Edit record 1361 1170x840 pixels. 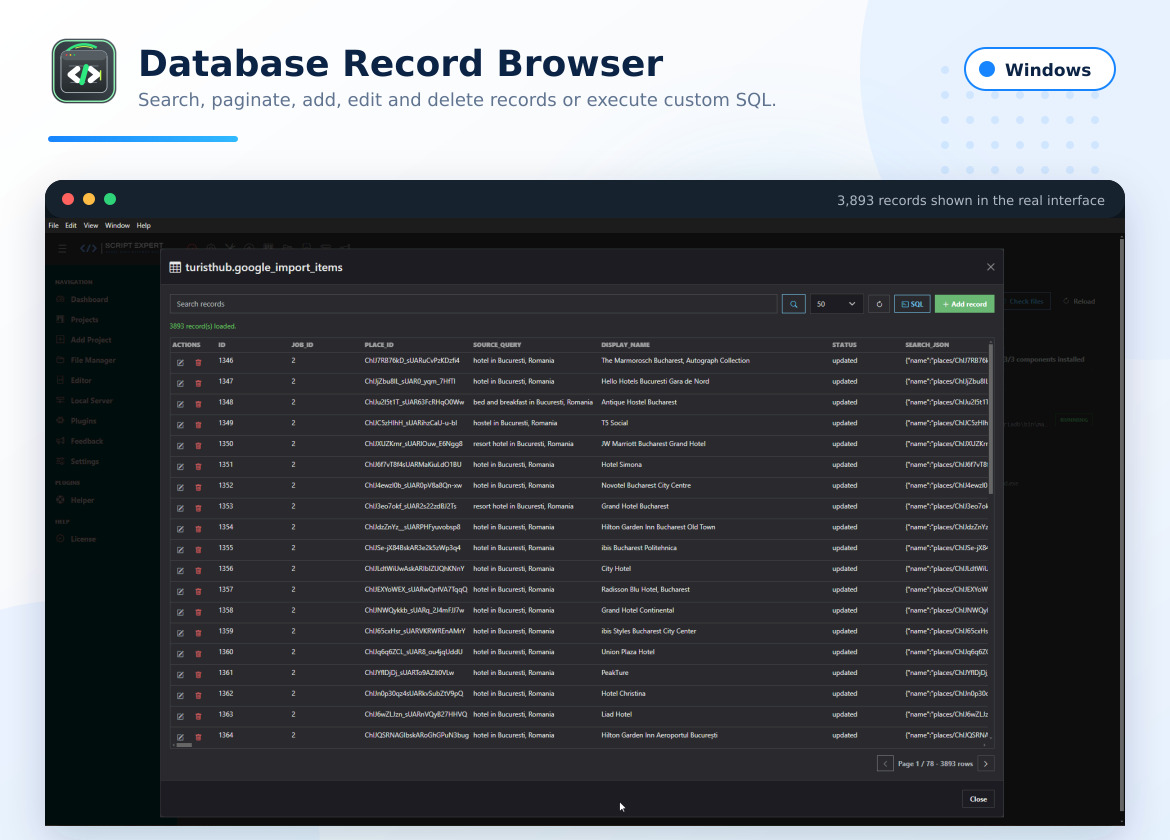pos(180,675)
